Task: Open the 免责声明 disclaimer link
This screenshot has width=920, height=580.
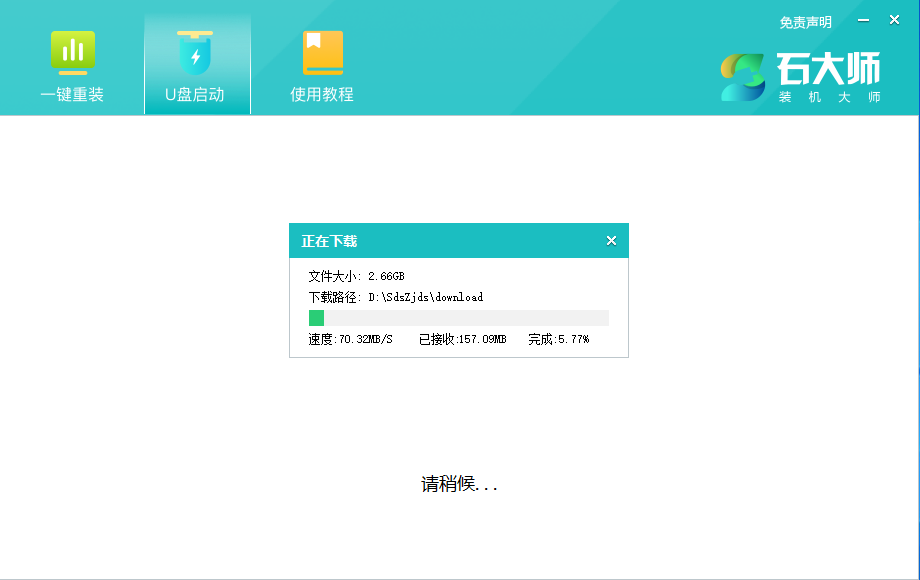Action: tap(806, 20)
